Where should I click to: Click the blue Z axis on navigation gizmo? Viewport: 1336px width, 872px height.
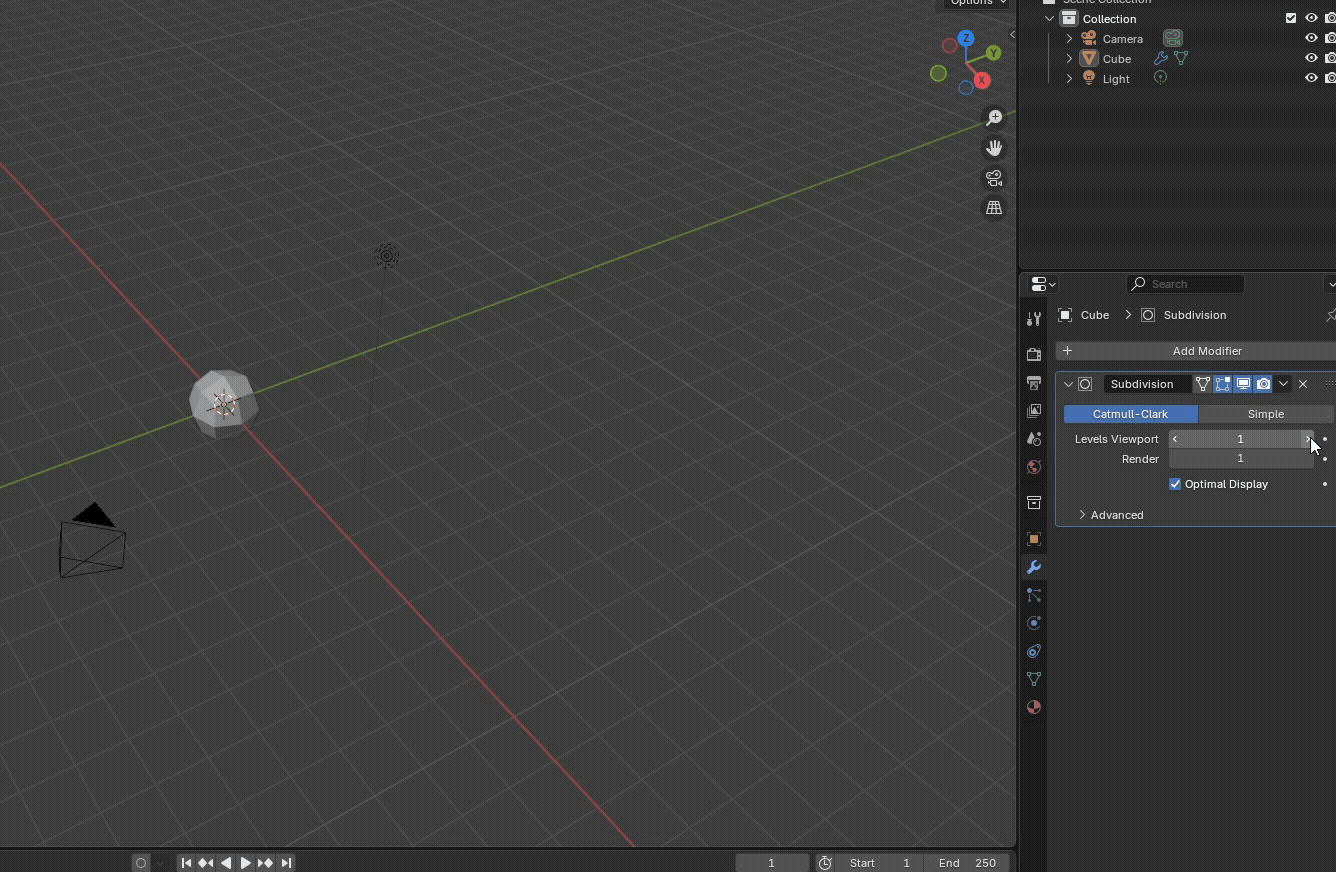[x=965, y=38]
